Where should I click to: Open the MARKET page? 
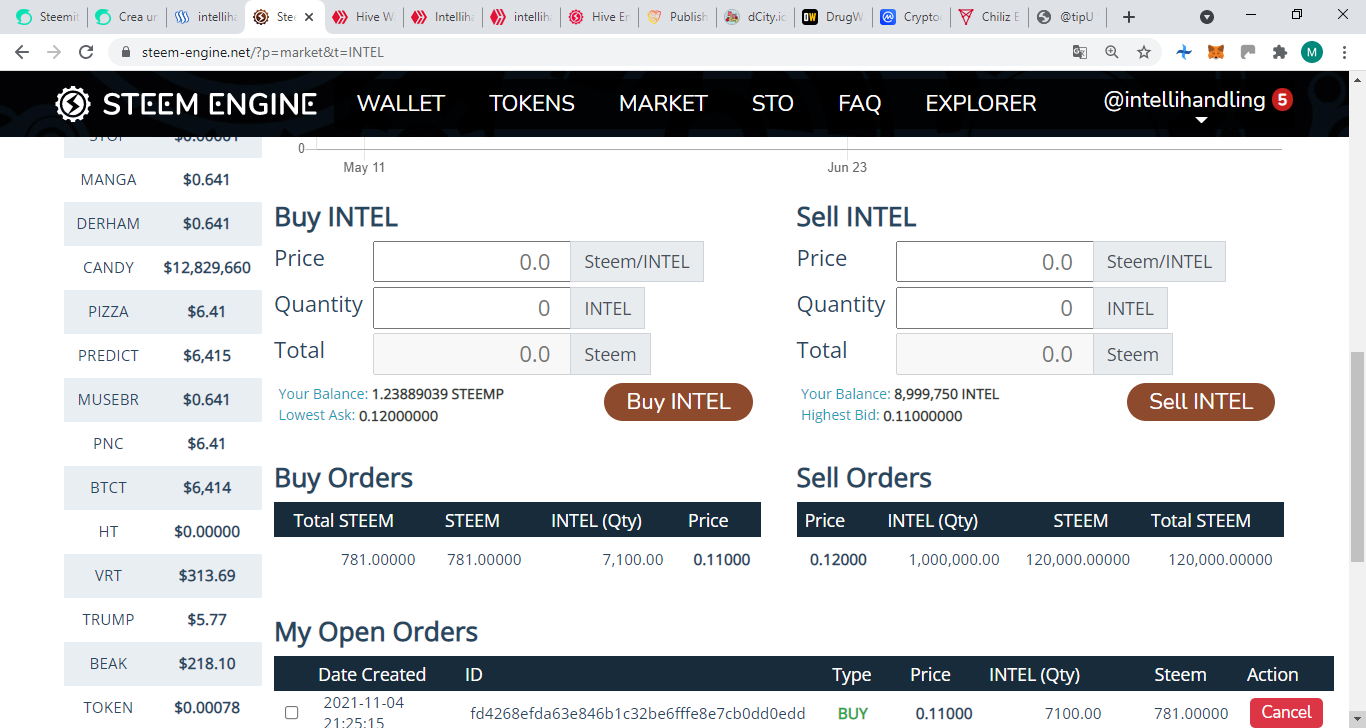[663, 103]
